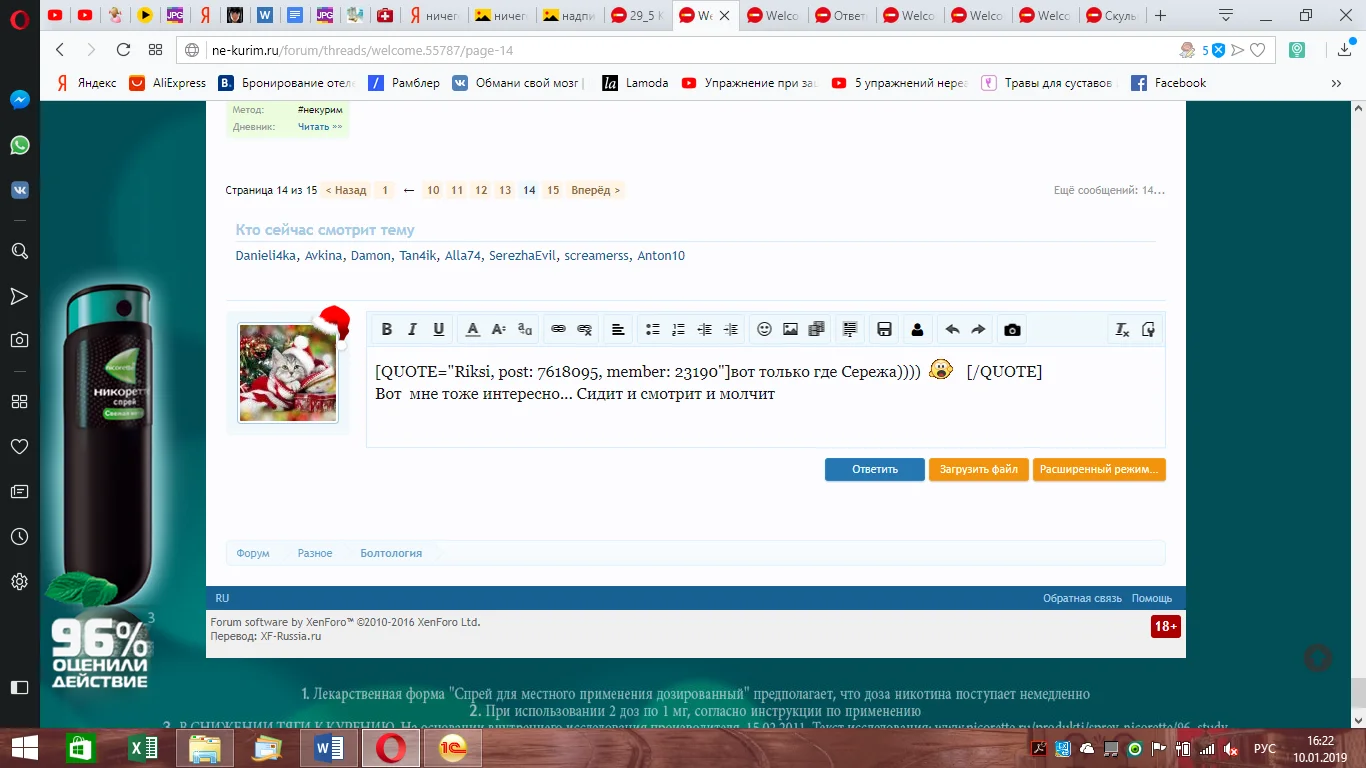Open the Болтология breadcrumb
Screen dimensions: 1366x768
click(x=391, y=553)
